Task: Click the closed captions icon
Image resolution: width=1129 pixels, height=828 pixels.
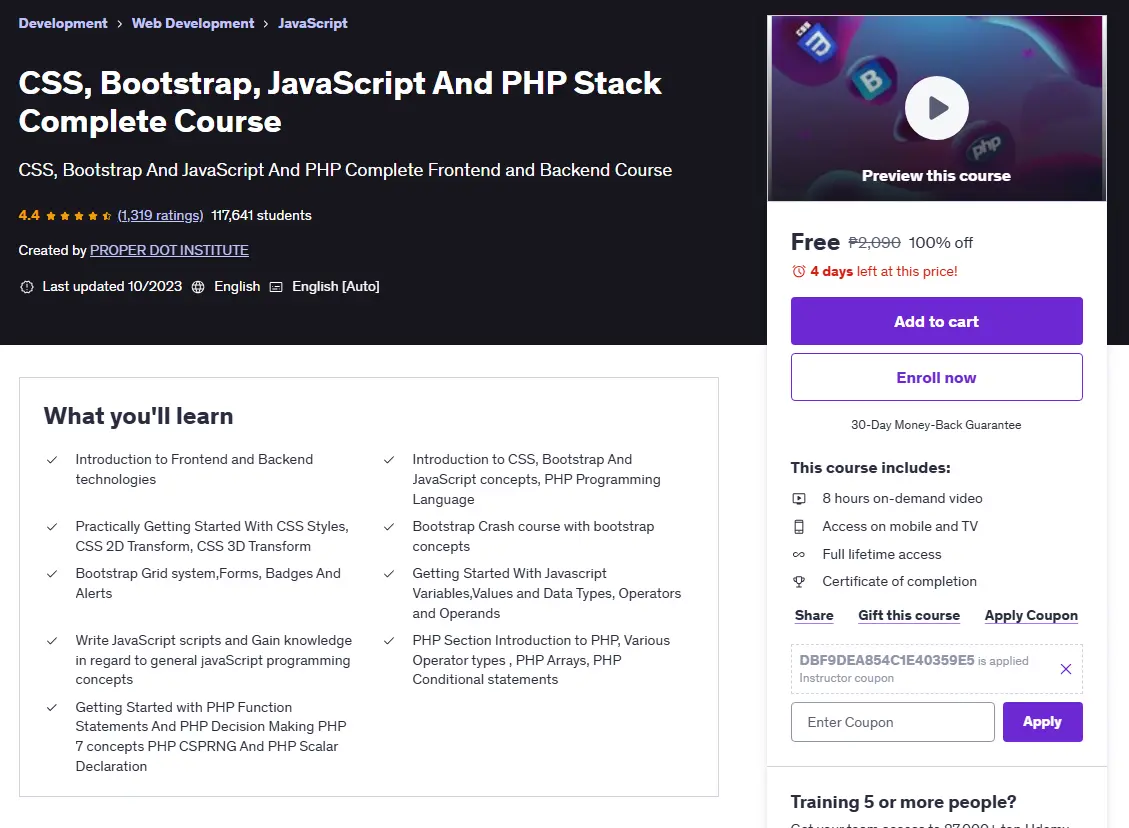Action: point(276,287)
